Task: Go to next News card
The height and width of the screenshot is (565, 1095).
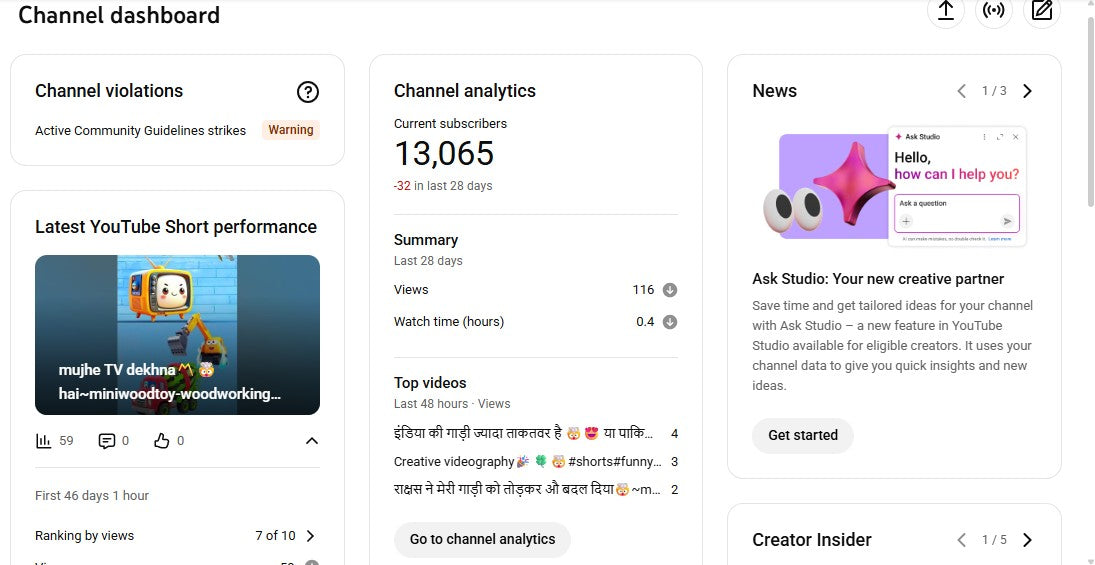Action: 1027,91
